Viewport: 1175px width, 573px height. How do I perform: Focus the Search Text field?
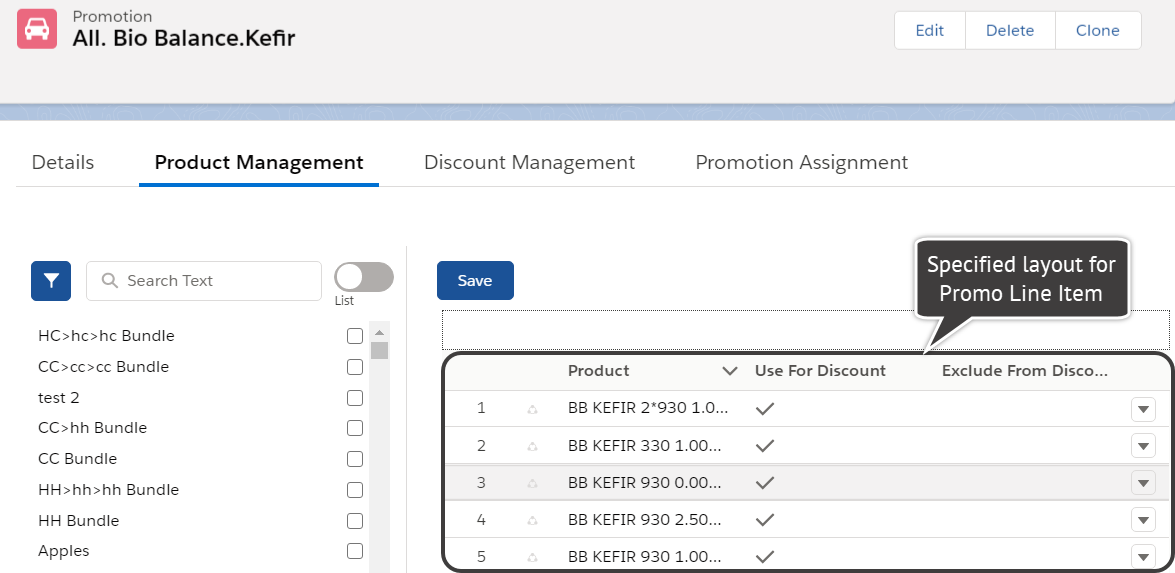[204, 281]
